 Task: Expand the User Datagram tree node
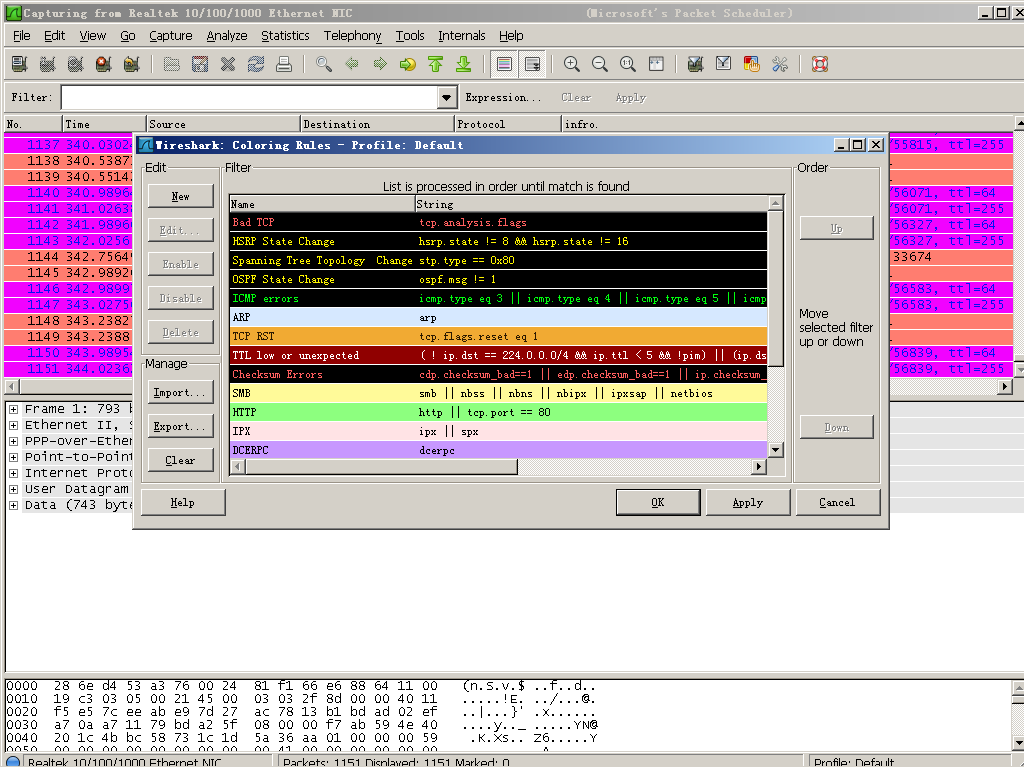pyautogui.click(x=13, y=489)
